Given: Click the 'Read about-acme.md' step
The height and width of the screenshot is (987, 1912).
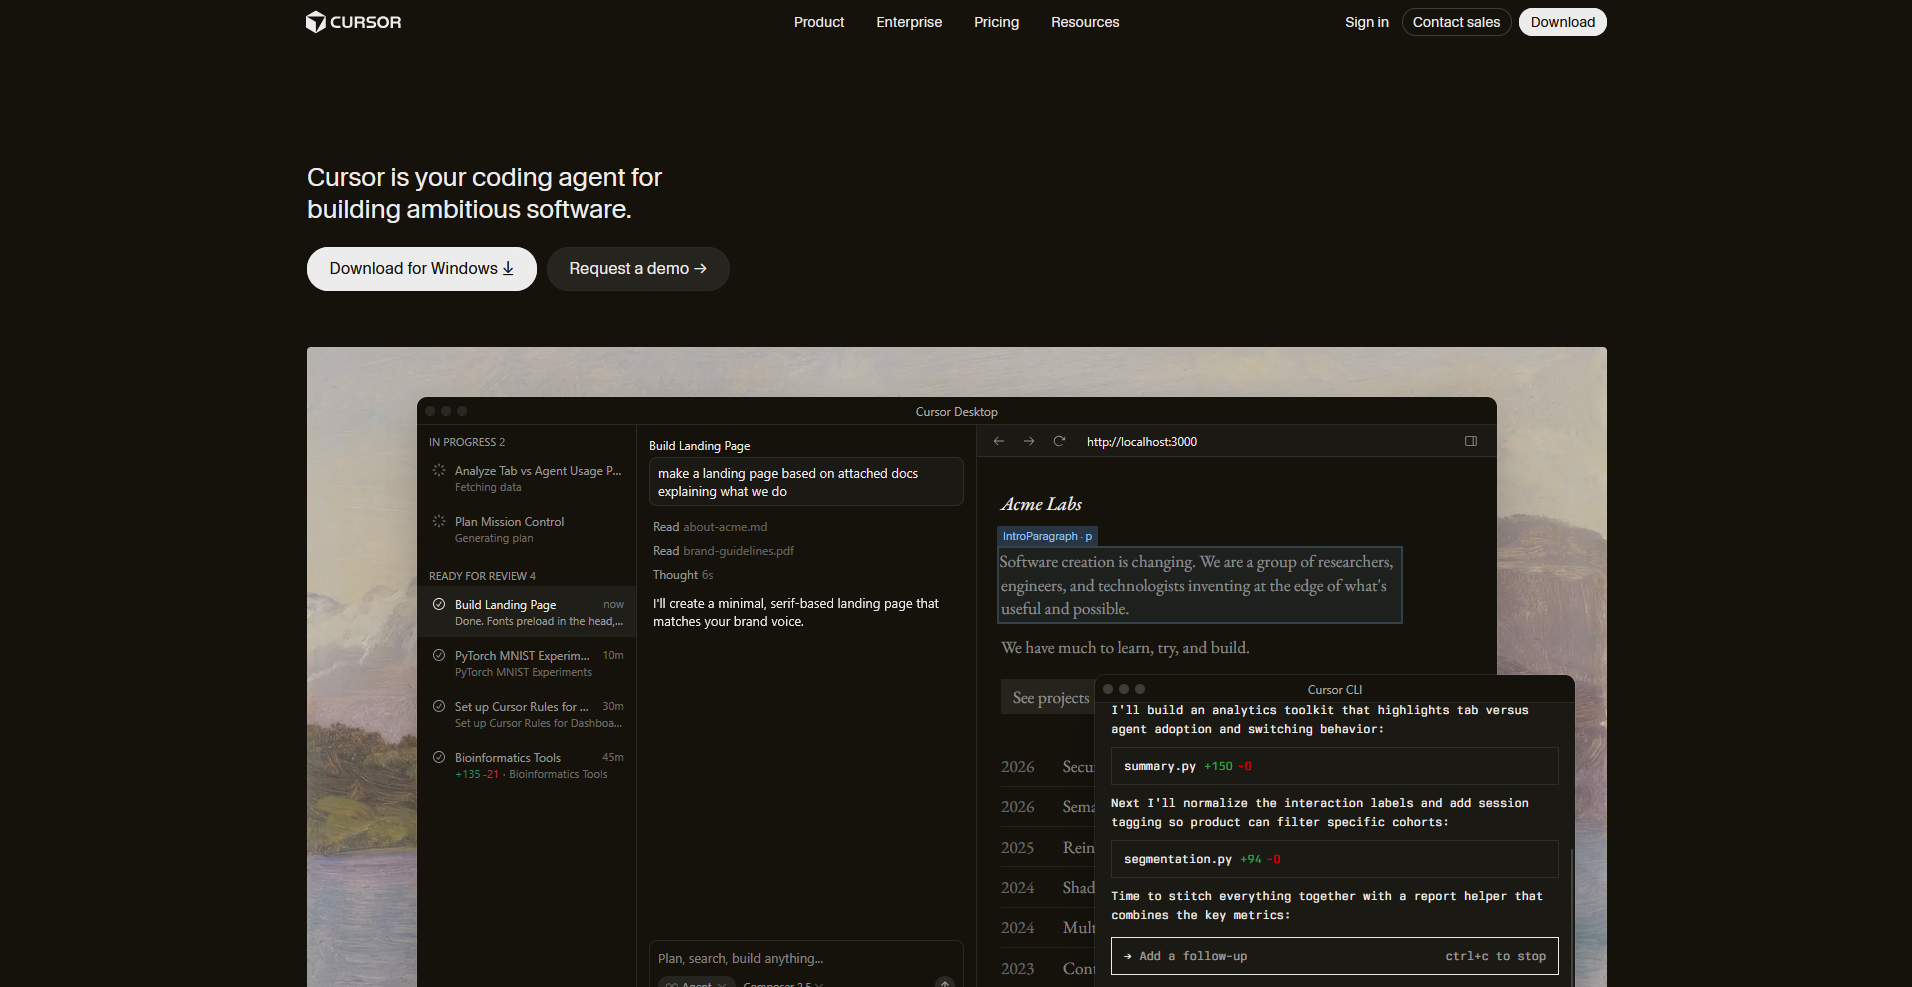Looking at the screenshot, I should 710,527.
